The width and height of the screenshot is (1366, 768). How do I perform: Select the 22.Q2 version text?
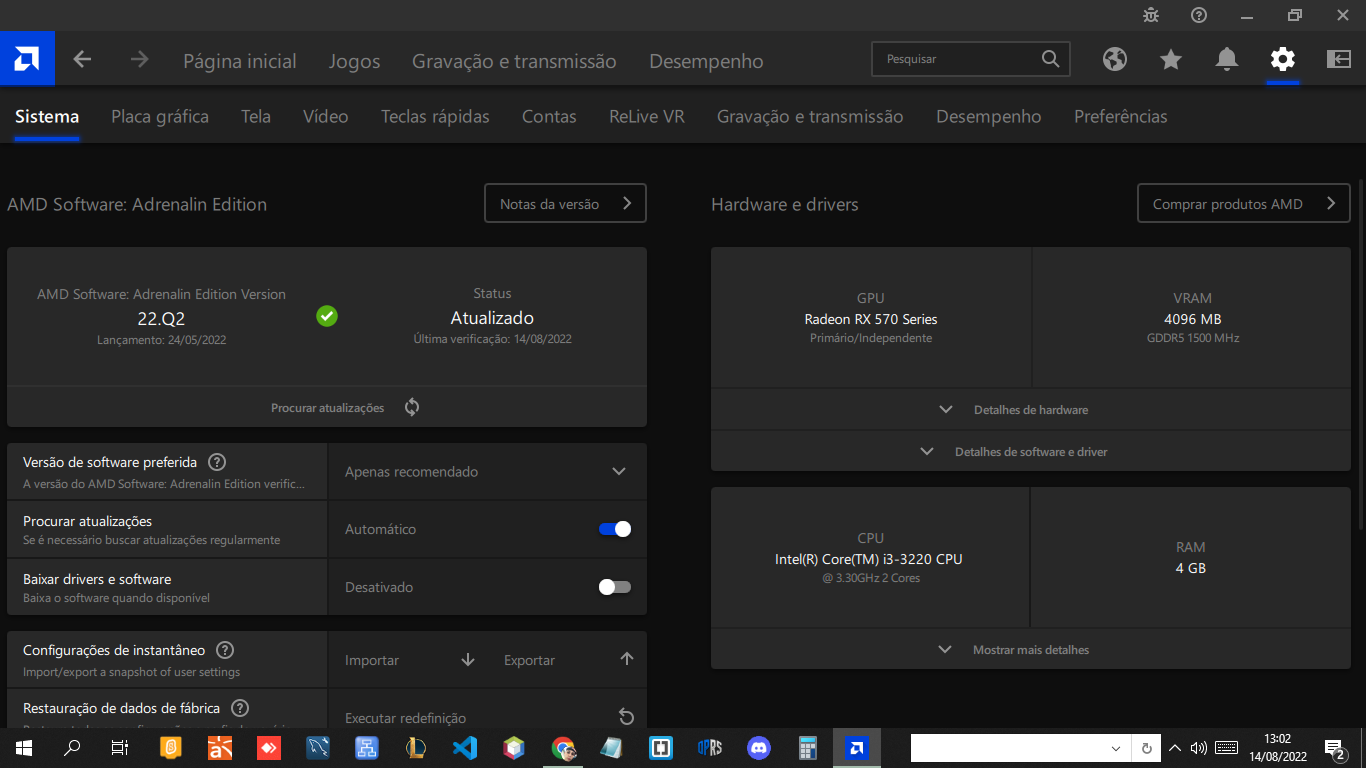(161, 319)
